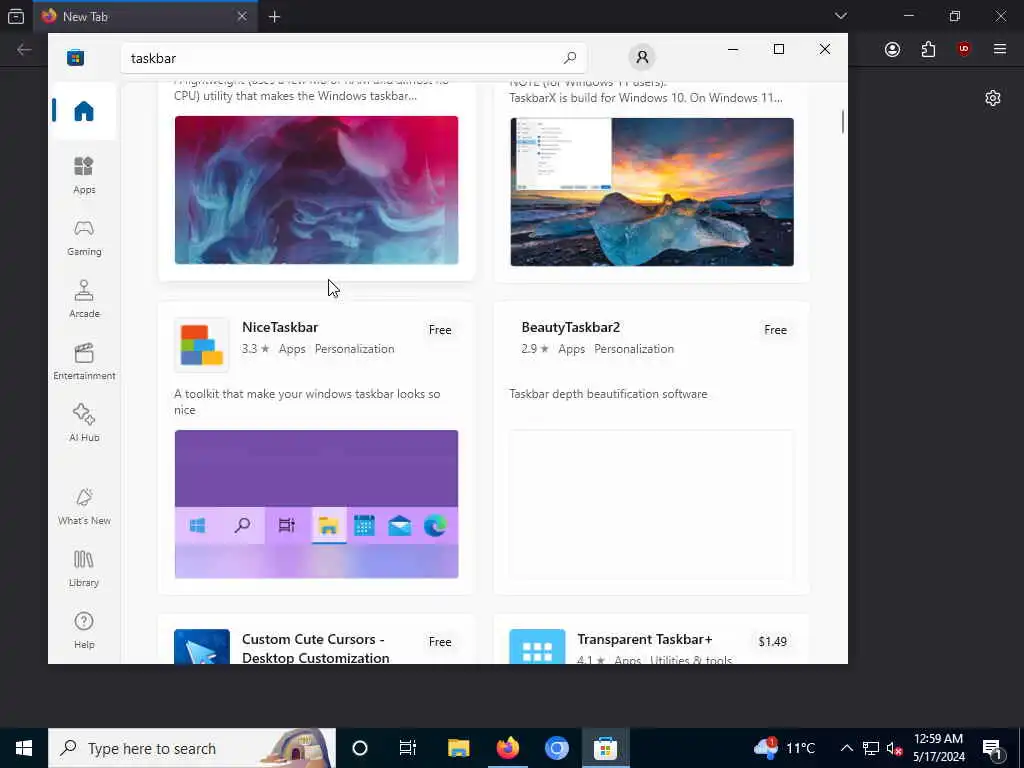Open the Firefox hamburger menu
The width and height of the screenshot is (1024, 768).
click(x=1000, y=49)
